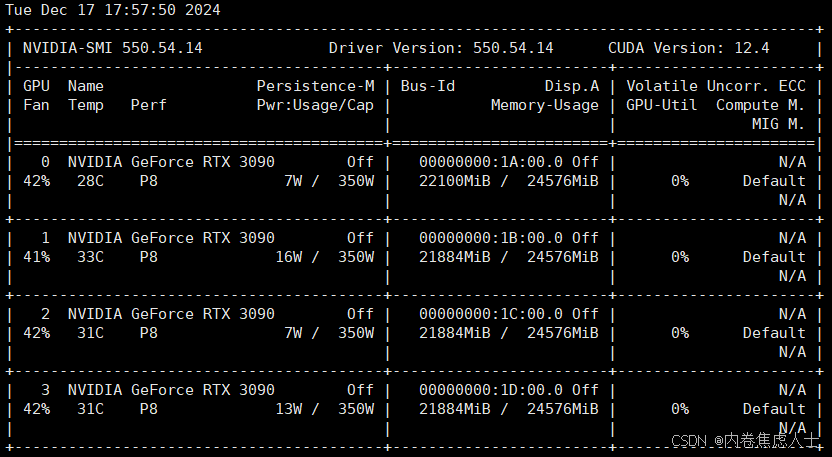Select GPU 0 temperature 28C
This screenshot has height=457, width=832.
[90, 181]
